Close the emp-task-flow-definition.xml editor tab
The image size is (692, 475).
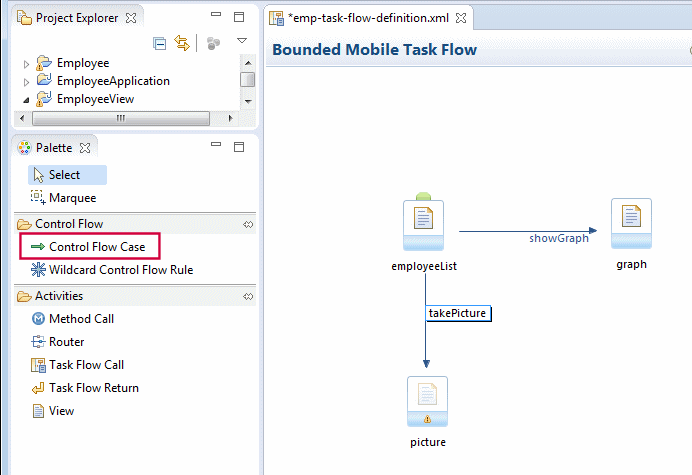[461, 18]
